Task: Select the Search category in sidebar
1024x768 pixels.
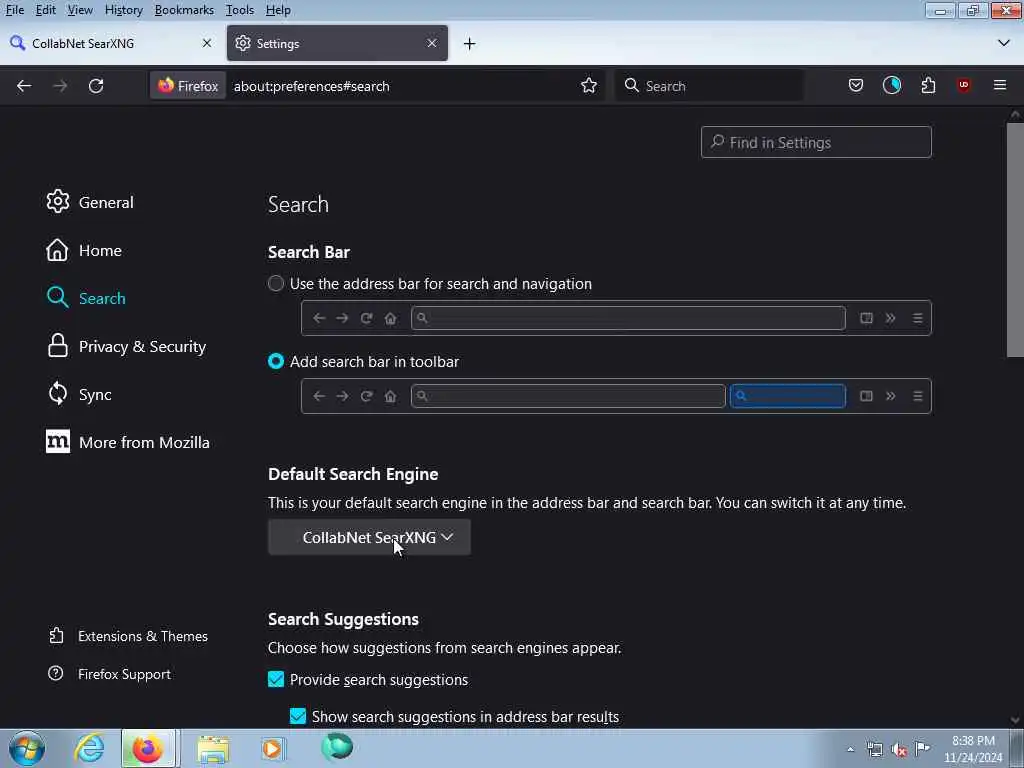Action: tap(86, 298)
